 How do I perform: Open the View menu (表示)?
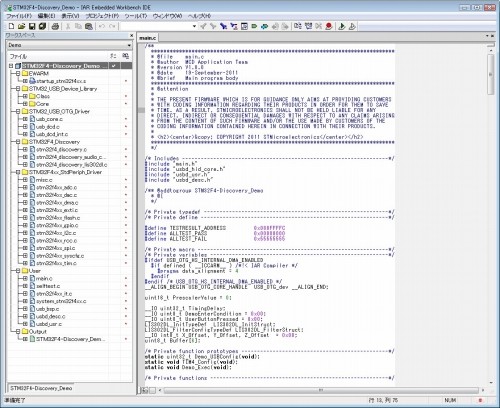70,16
